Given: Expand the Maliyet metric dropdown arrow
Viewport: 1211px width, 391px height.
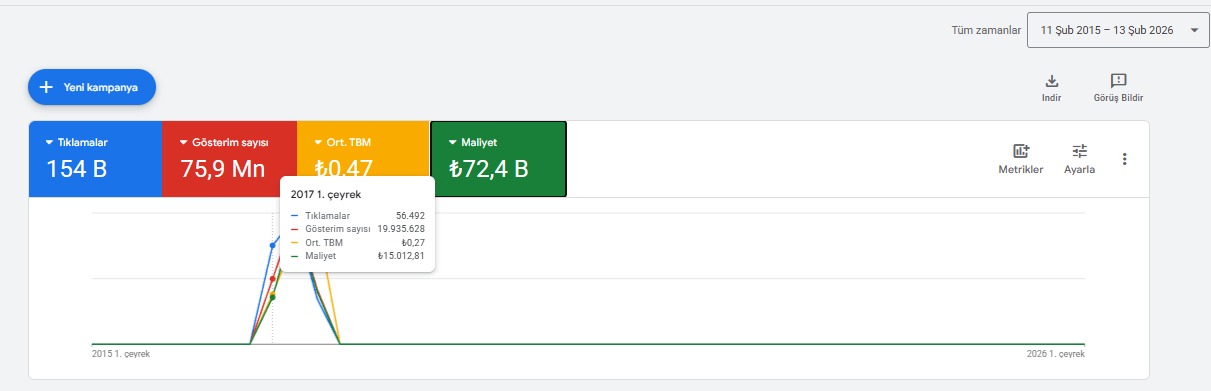Looking at the screenshot, I should 452,142.
